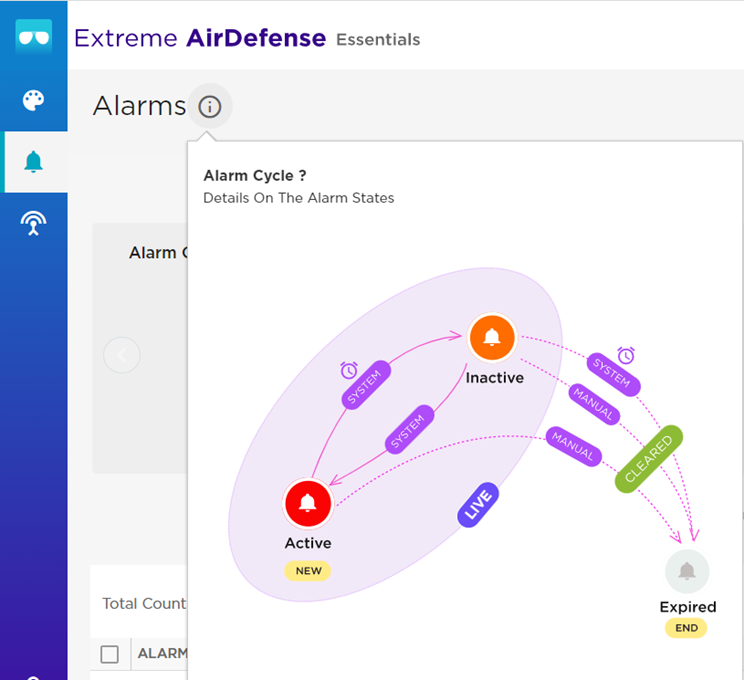This screenshot has width=744, height=680.
Task: Click the Alarms page heading
Action: tap(139, 106)
